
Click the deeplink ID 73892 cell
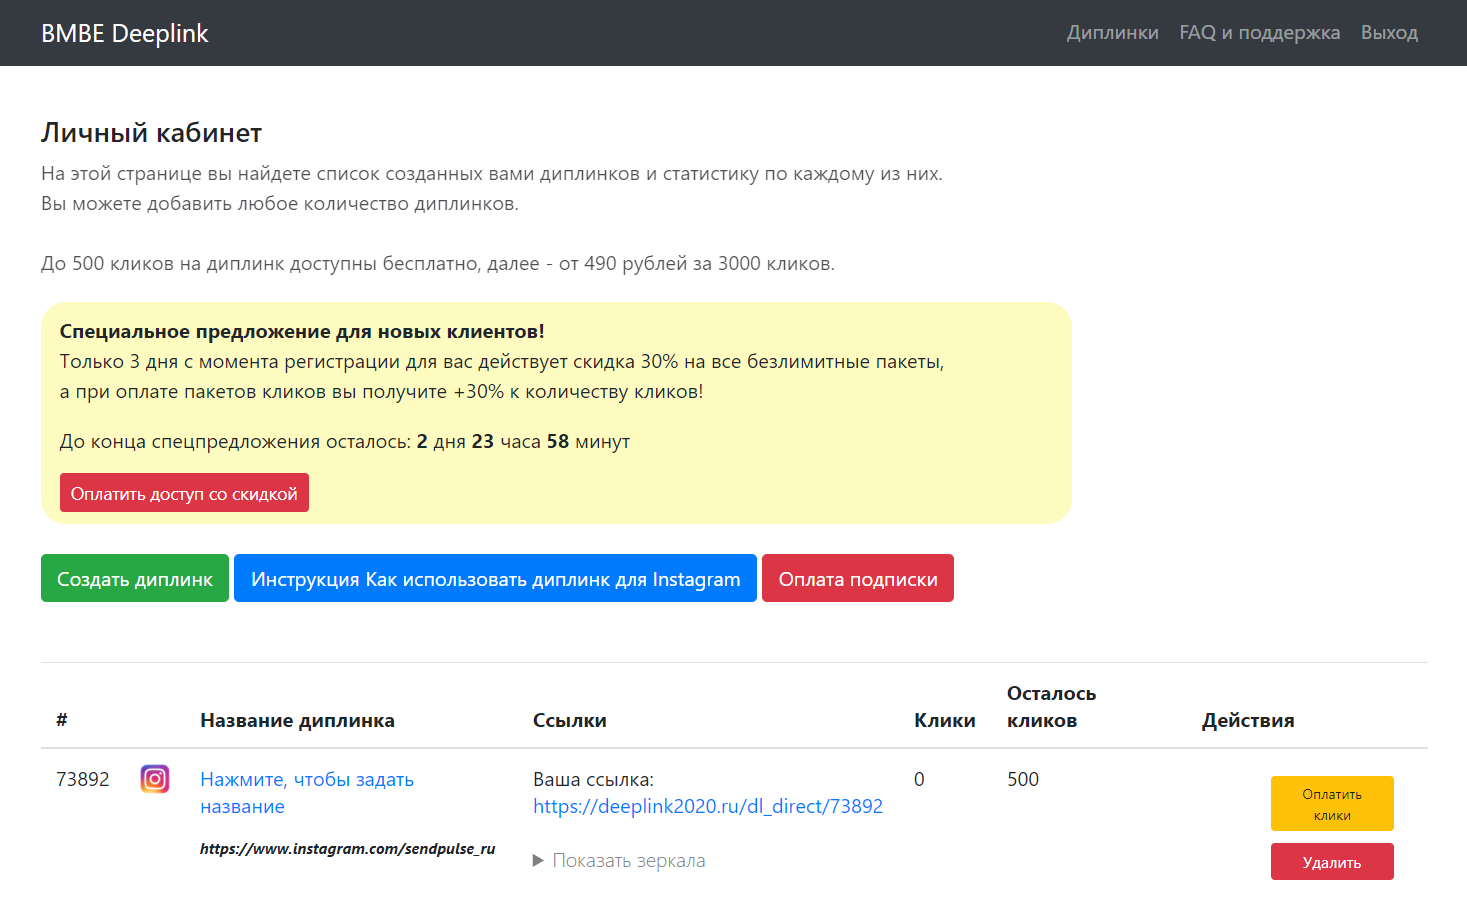coord(83,779)
